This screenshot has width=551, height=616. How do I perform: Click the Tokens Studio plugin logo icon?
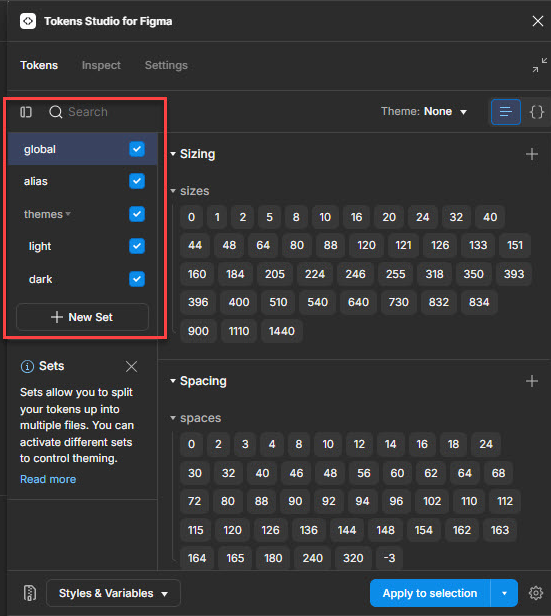coord(28,21)
